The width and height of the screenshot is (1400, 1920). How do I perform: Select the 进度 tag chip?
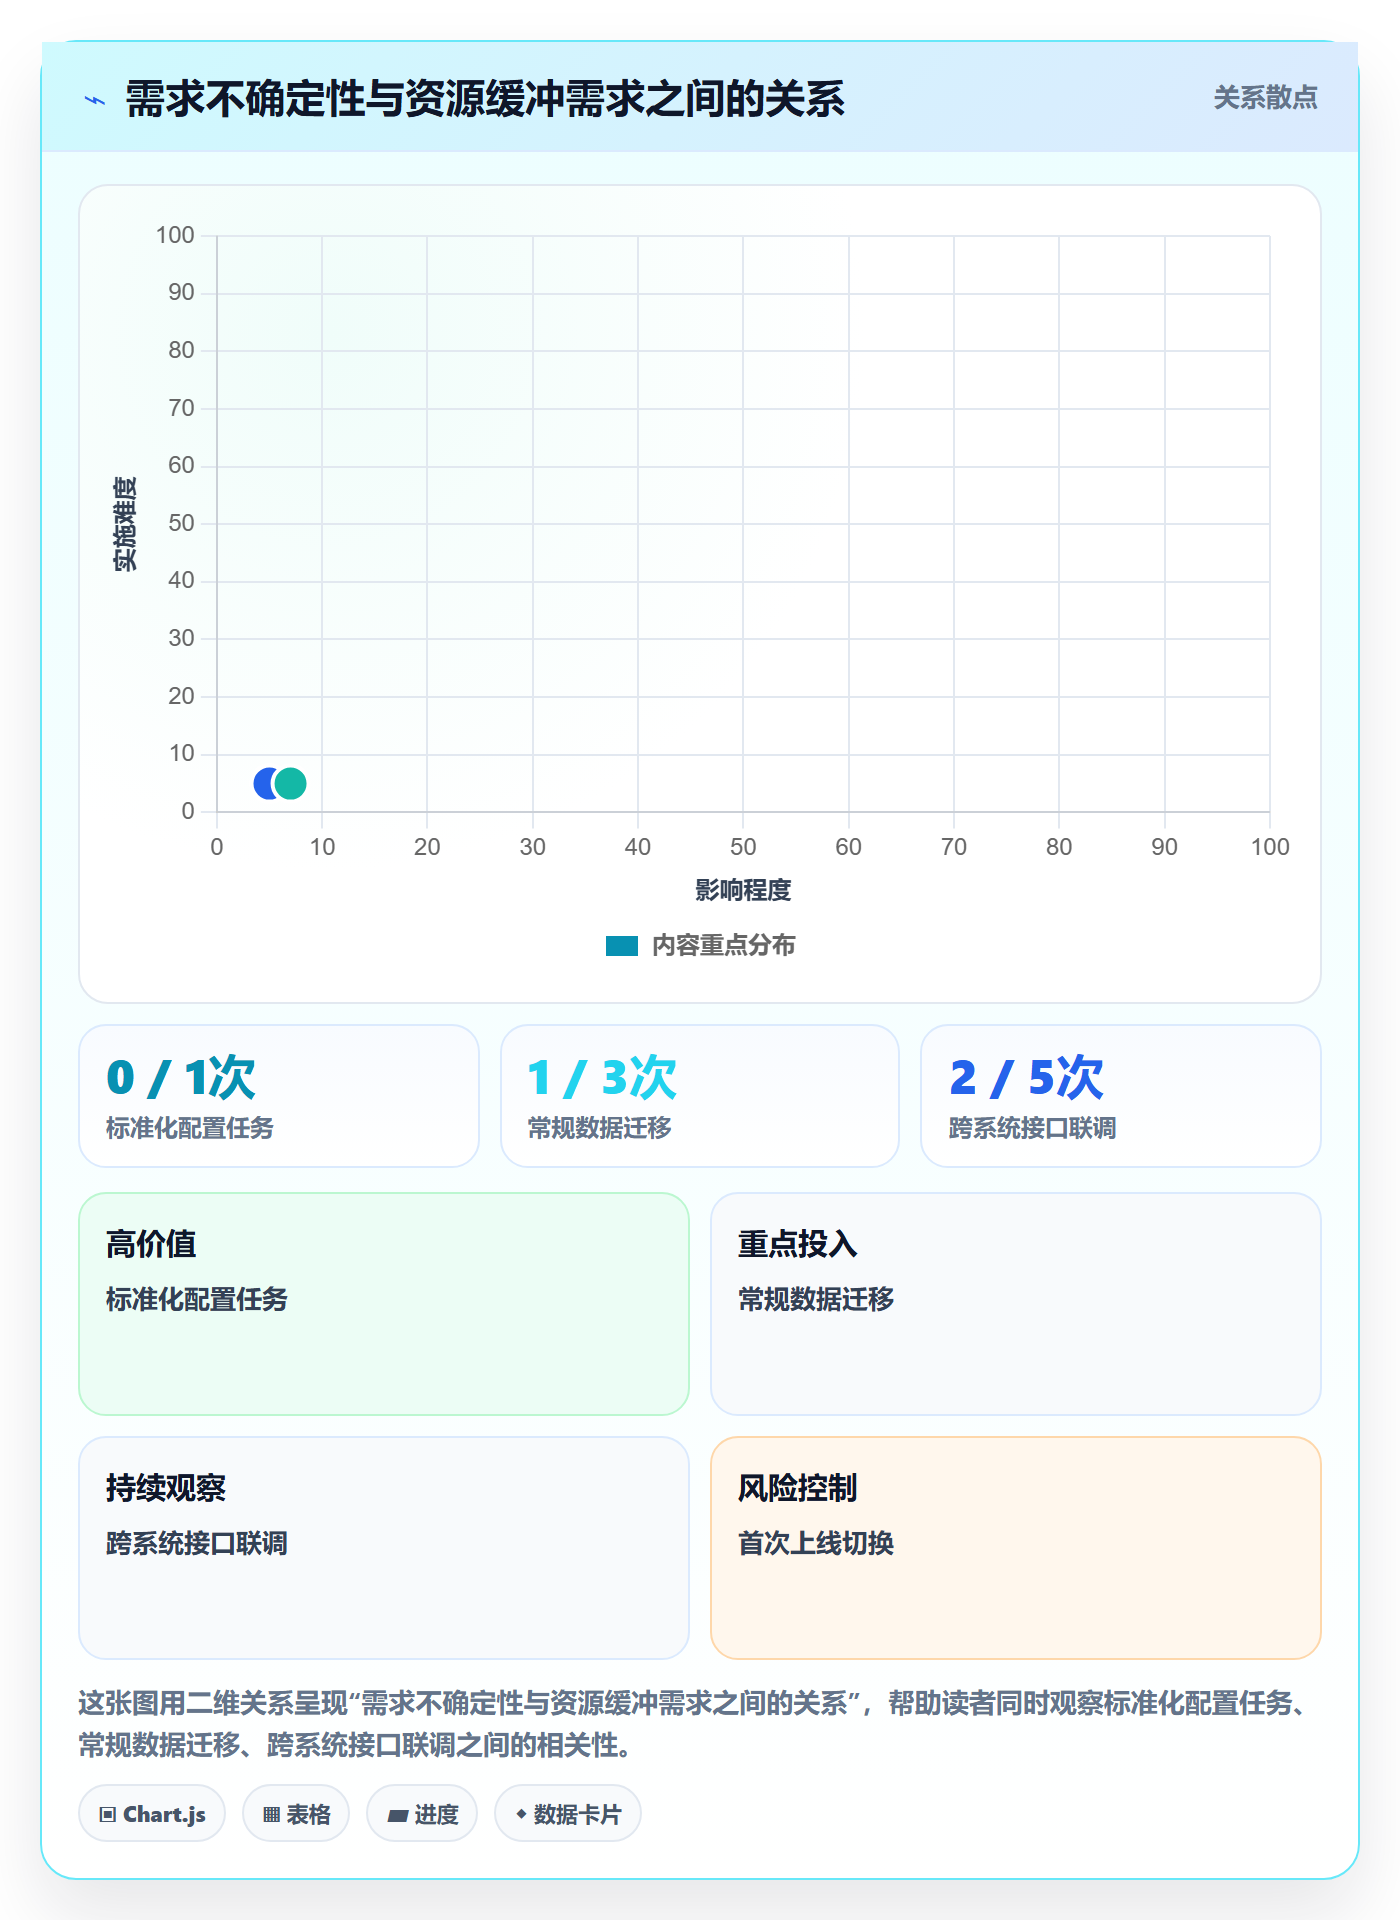point(422,1814)
